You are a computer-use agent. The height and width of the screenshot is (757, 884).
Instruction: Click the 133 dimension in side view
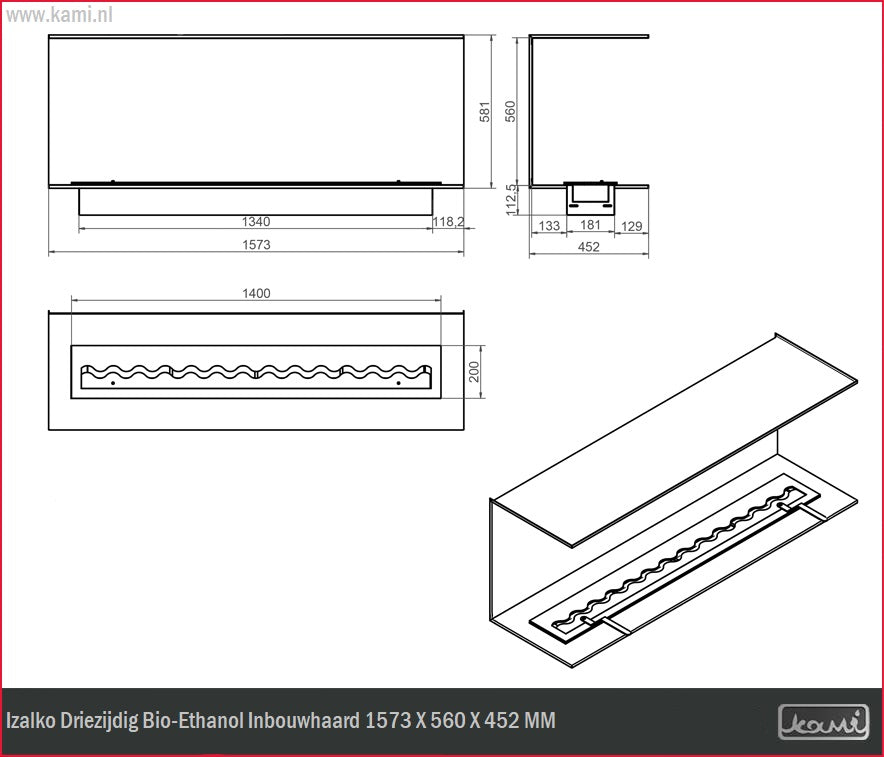click(548, 227)
